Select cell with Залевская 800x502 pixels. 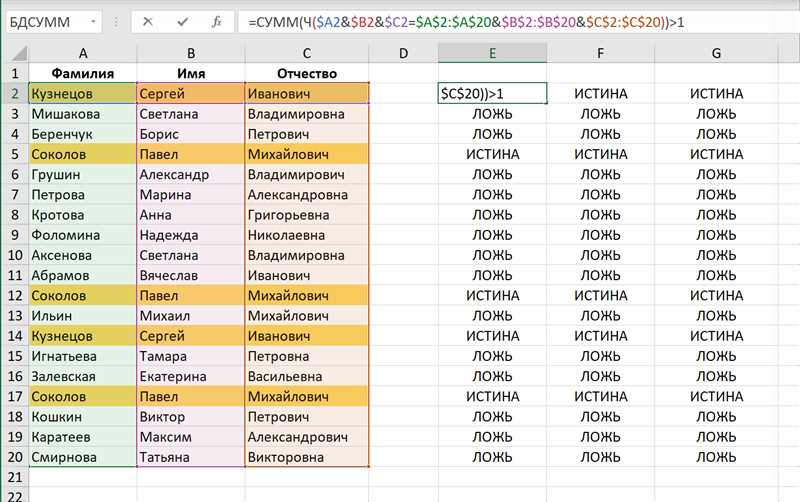(x=83, y=376)
